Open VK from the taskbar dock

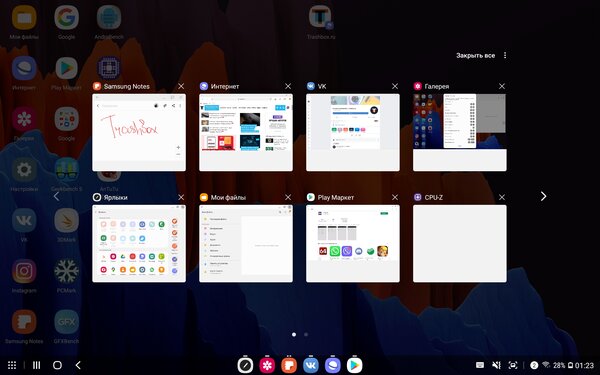311,365
